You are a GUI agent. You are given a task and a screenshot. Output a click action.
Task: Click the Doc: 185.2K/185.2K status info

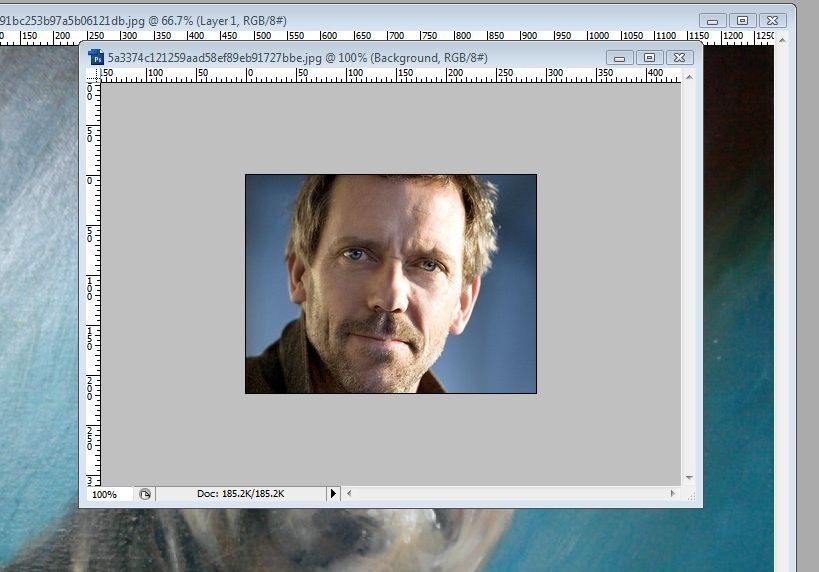pos(241,494)
